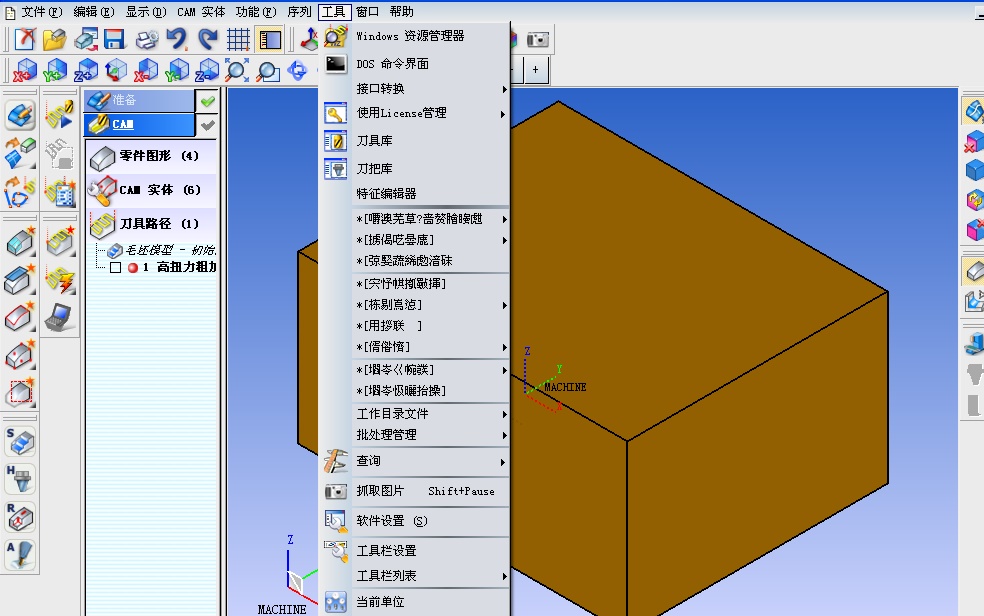Click the toolpath lightning bolt sidebar icon
The height and width of the screenshot is (616, 984).
60,279
